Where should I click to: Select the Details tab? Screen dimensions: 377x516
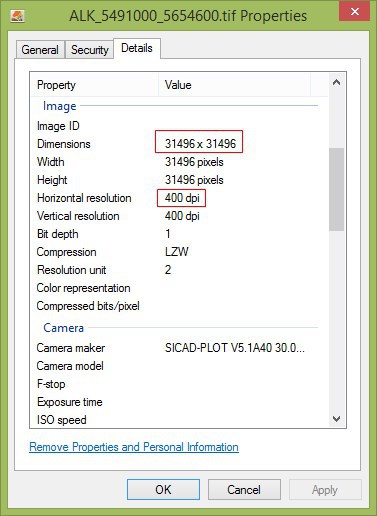pos(137,48)
